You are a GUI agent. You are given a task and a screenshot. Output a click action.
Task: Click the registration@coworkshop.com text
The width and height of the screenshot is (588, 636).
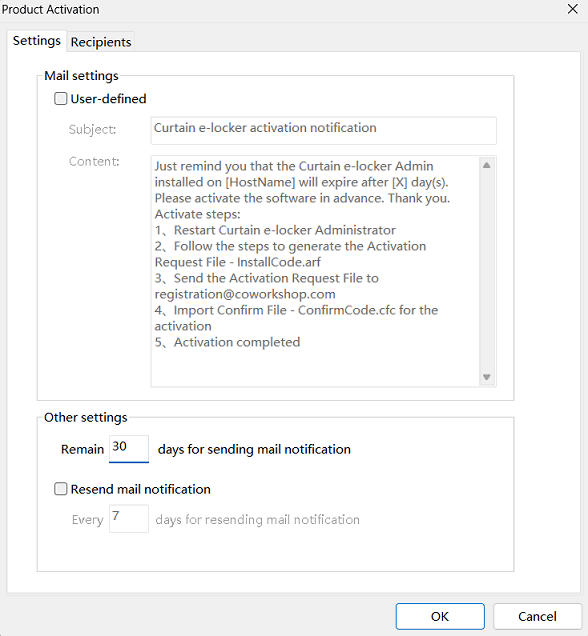point(245,294)
